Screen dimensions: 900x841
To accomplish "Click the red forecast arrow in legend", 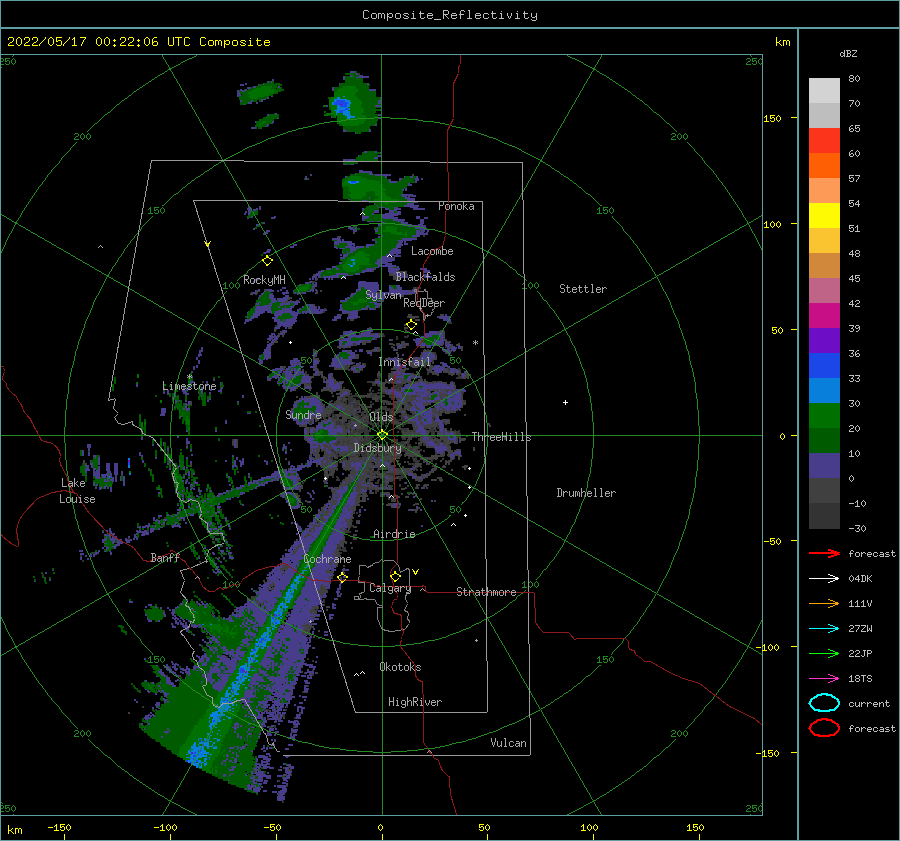I will point(824,553).
